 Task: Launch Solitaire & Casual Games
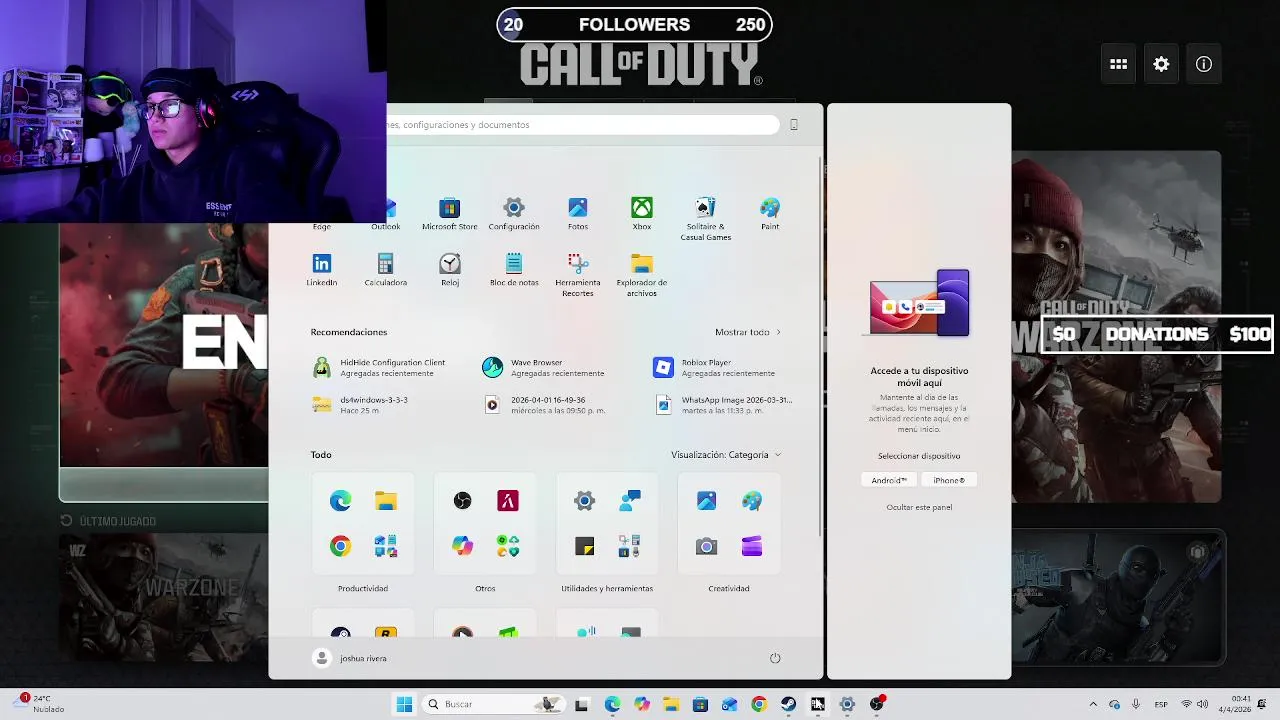click(705, 218)
